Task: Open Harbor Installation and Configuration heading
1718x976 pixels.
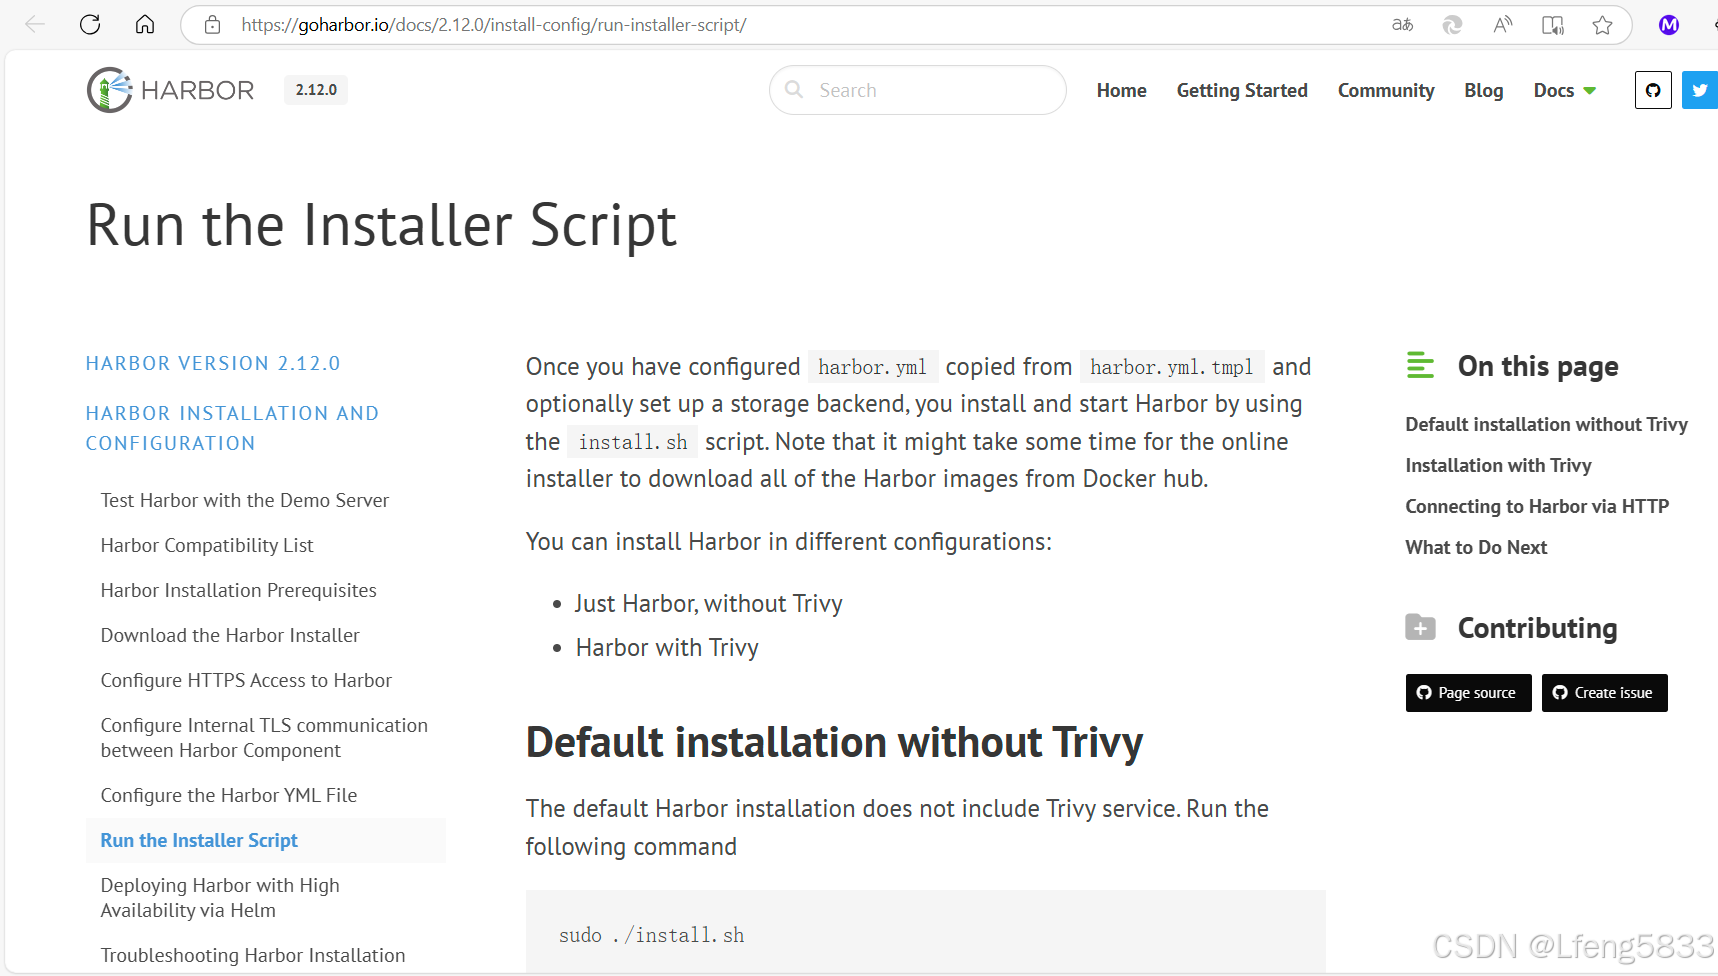Action: [x=232, y=428]
